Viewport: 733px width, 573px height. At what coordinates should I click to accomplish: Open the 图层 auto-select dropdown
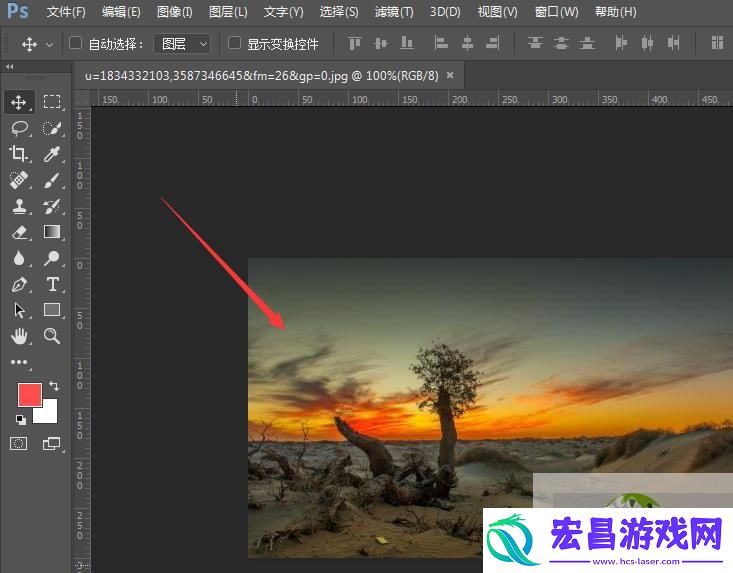[x=181, y=44]
